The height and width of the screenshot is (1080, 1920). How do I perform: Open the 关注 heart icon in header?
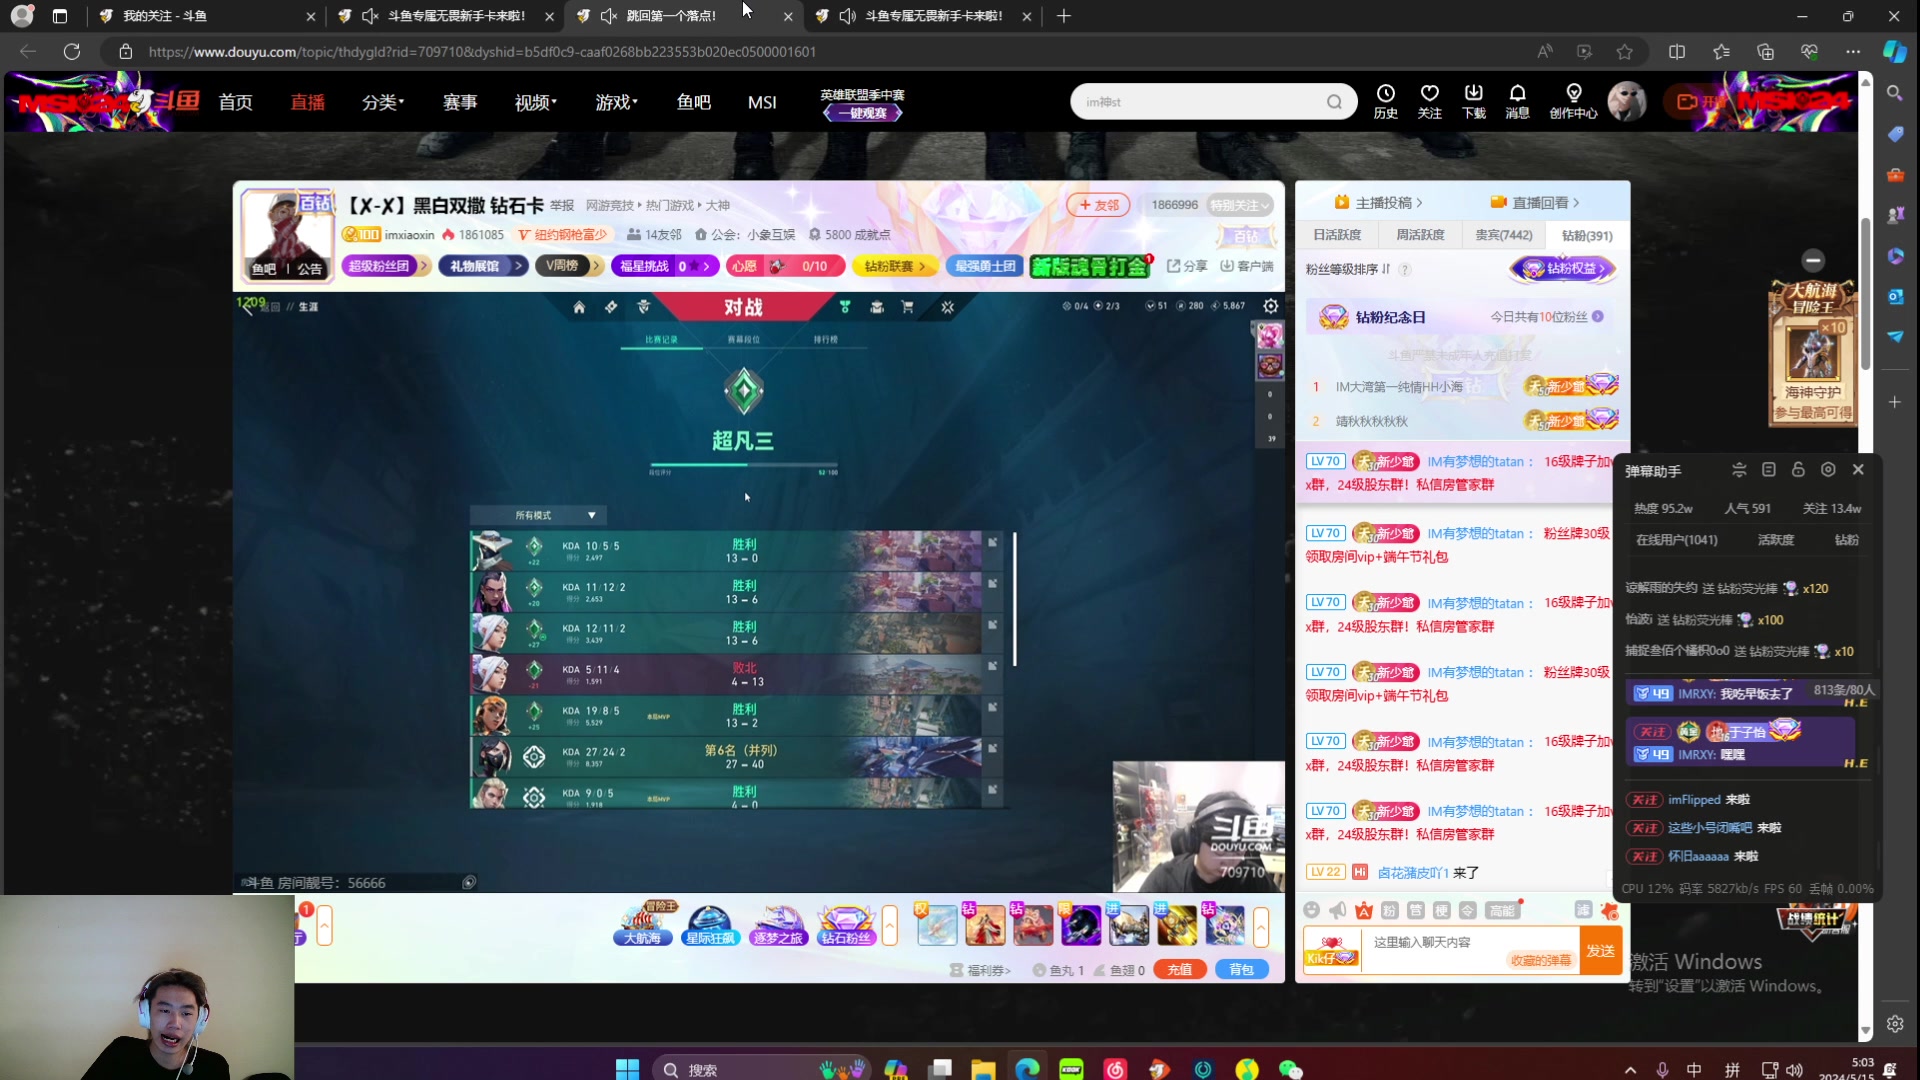(1429, 101)
